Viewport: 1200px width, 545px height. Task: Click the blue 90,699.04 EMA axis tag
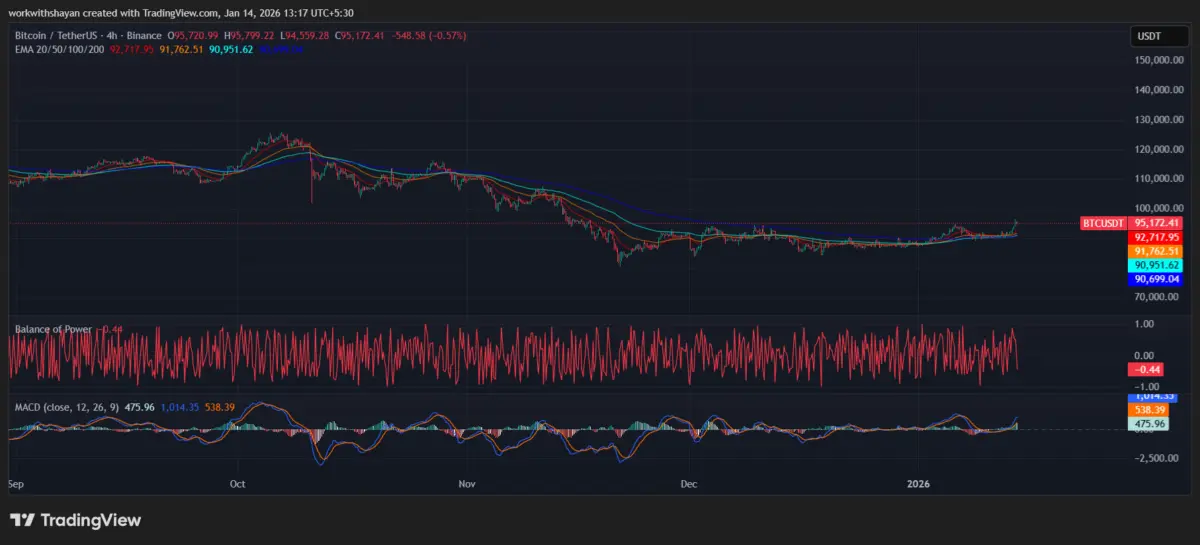point(1155,281)
